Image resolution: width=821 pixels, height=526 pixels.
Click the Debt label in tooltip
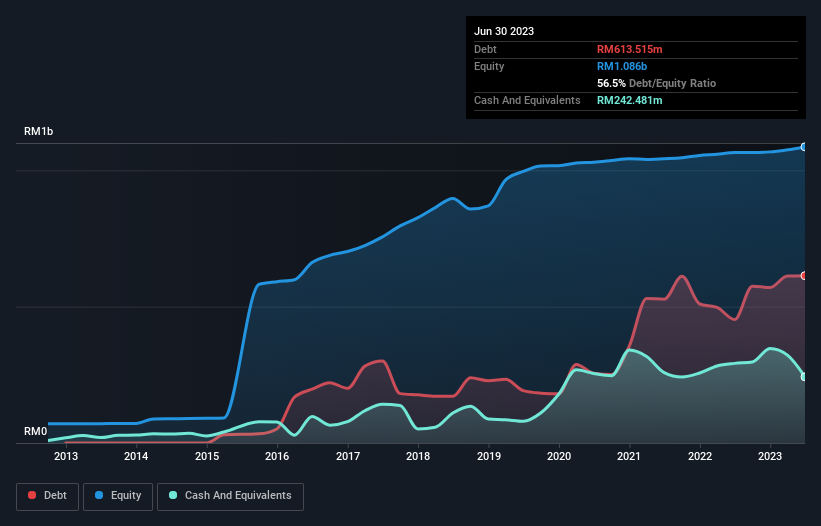[485, 49]
